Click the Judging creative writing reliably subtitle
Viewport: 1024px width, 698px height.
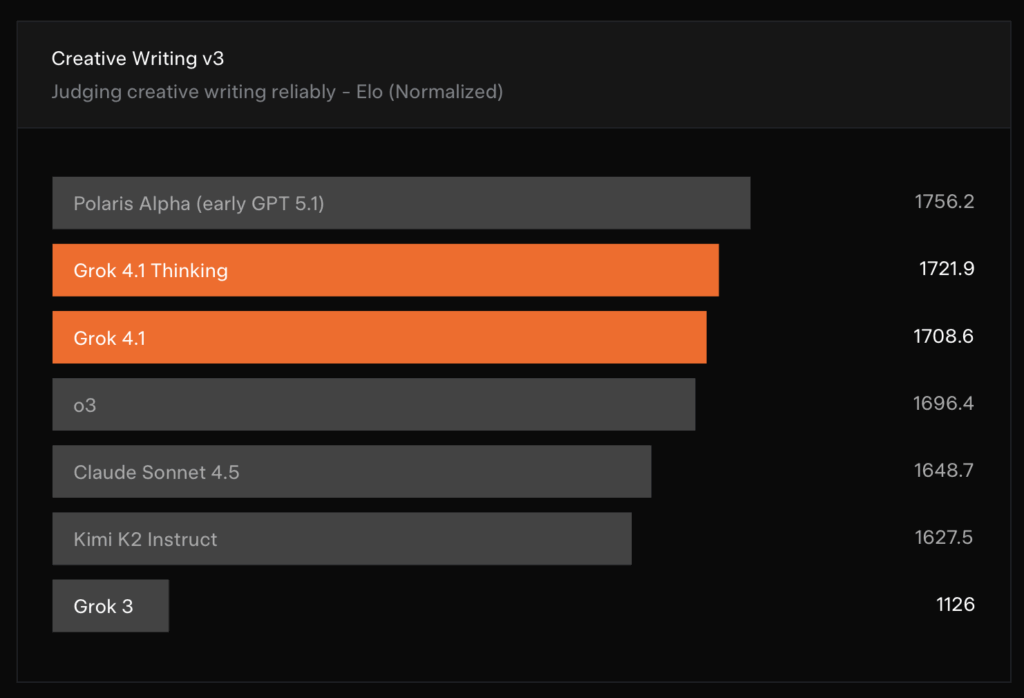tap(277, 92)
